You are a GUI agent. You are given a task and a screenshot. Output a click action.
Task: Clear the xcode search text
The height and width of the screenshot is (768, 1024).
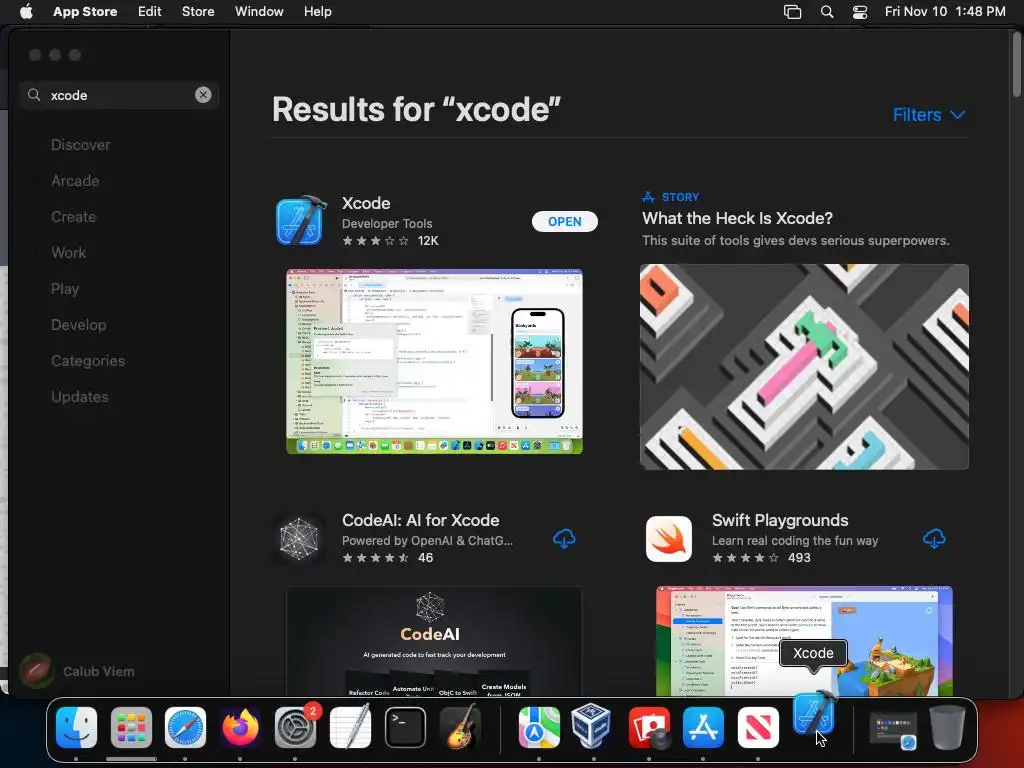[x=203, y=95]
